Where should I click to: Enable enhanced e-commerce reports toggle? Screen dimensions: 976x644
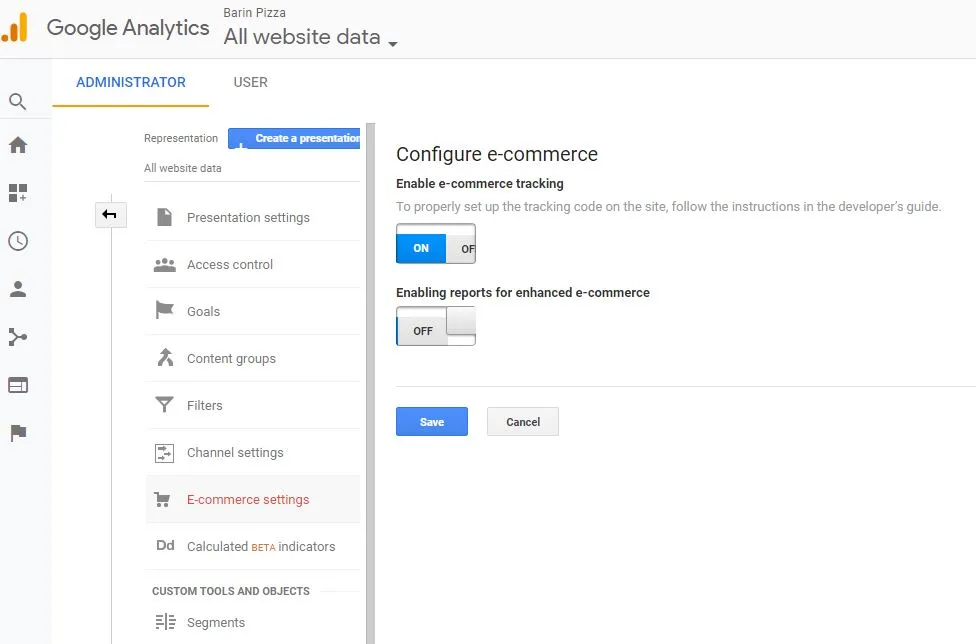[x=436, y=325]
